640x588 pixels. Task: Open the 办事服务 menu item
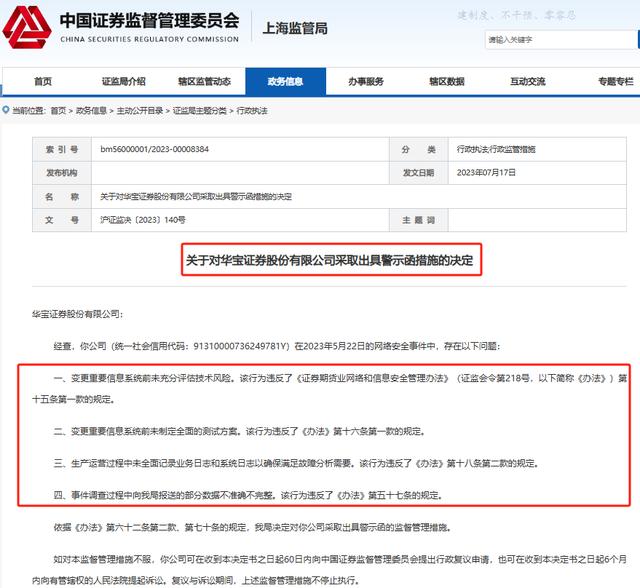click(x=365, y=81)
